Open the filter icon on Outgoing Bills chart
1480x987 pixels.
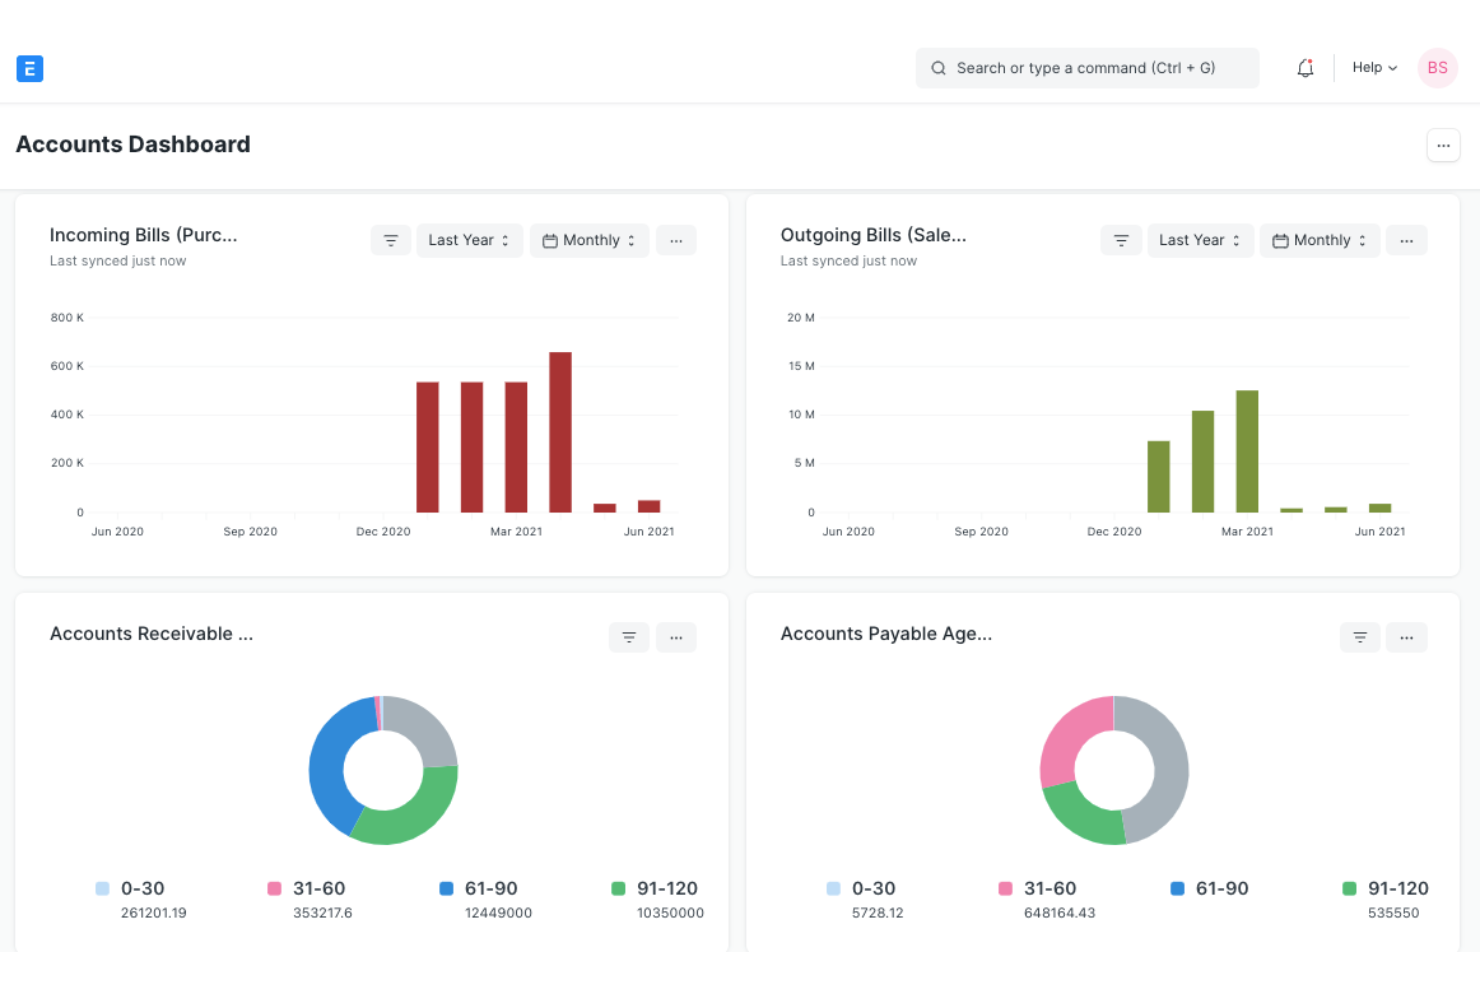tap(1121, 240)
